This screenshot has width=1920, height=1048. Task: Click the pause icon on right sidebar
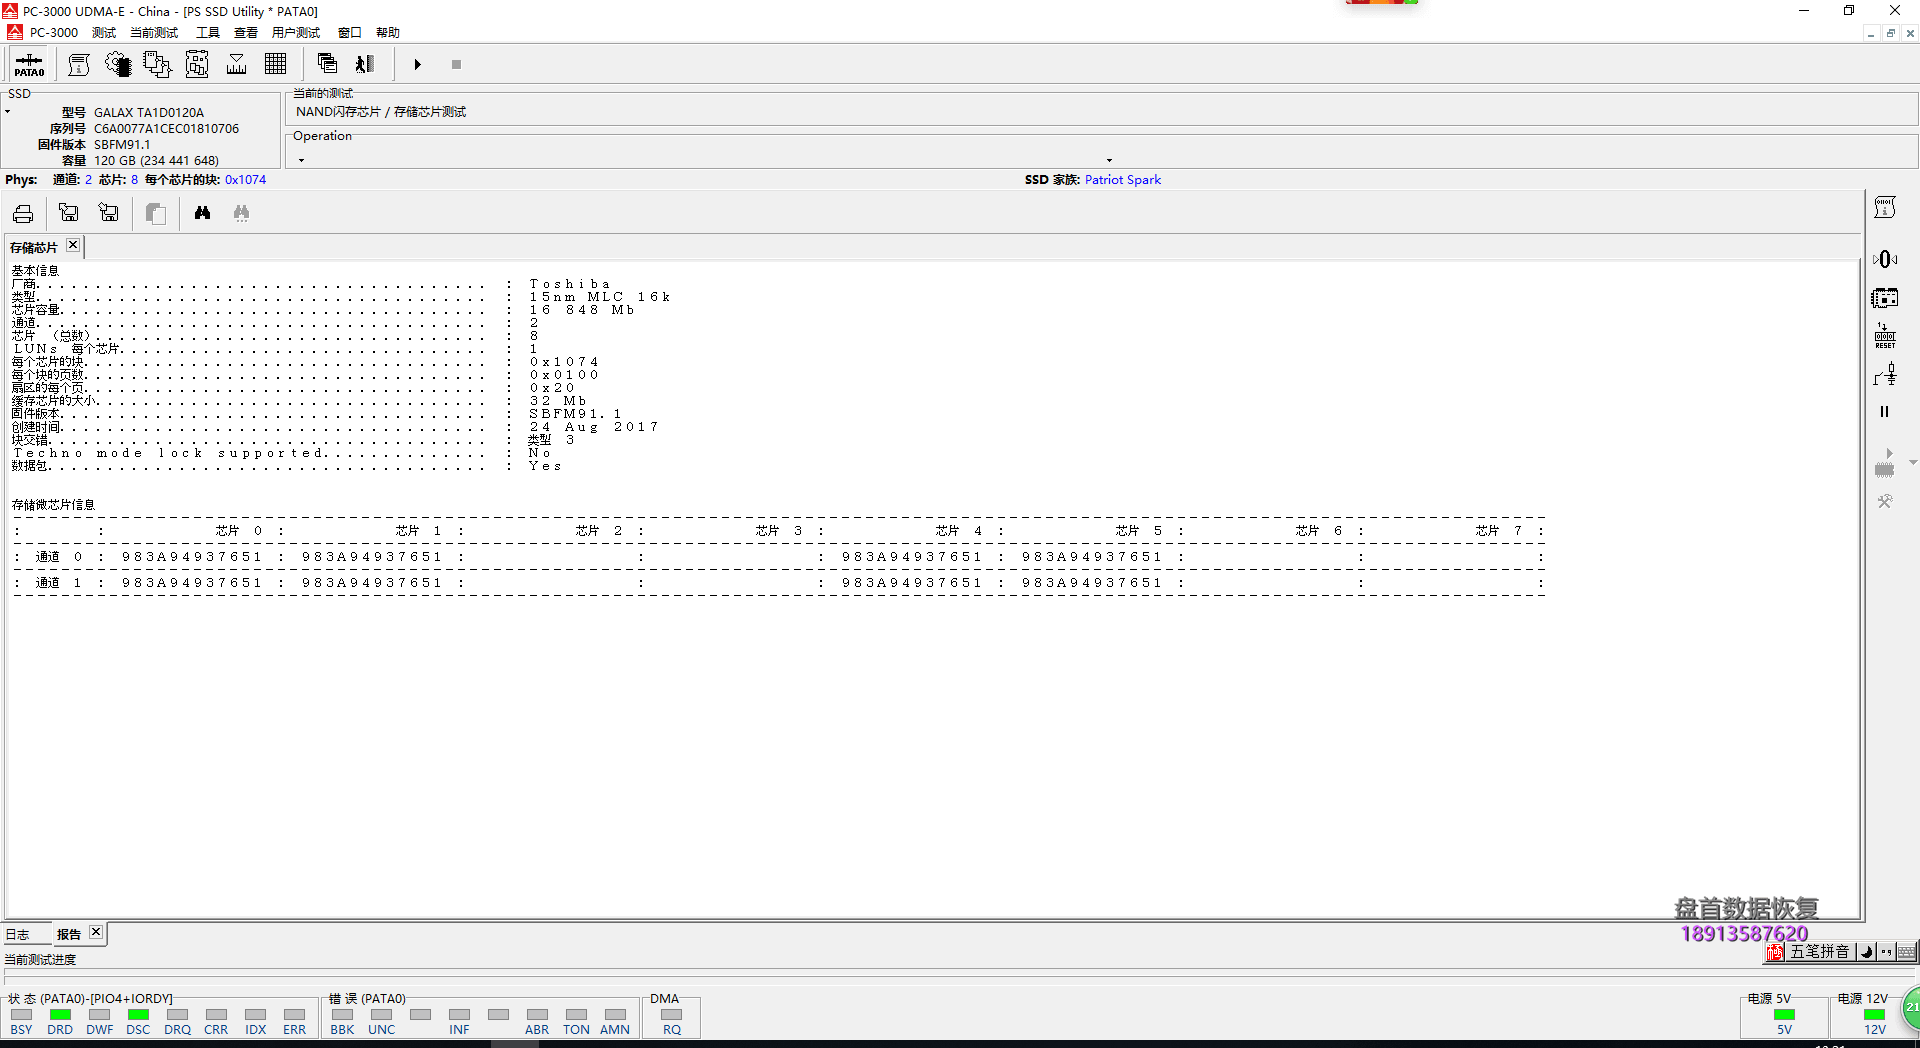click(1885, 411)
